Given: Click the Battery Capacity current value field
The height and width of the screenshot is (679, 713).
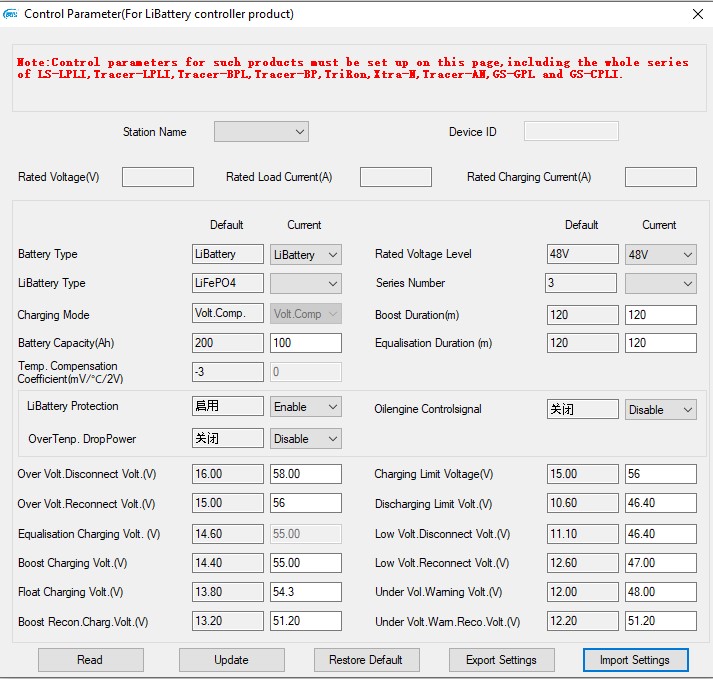Looking at the screenshot, I should (x=306, y=343).
